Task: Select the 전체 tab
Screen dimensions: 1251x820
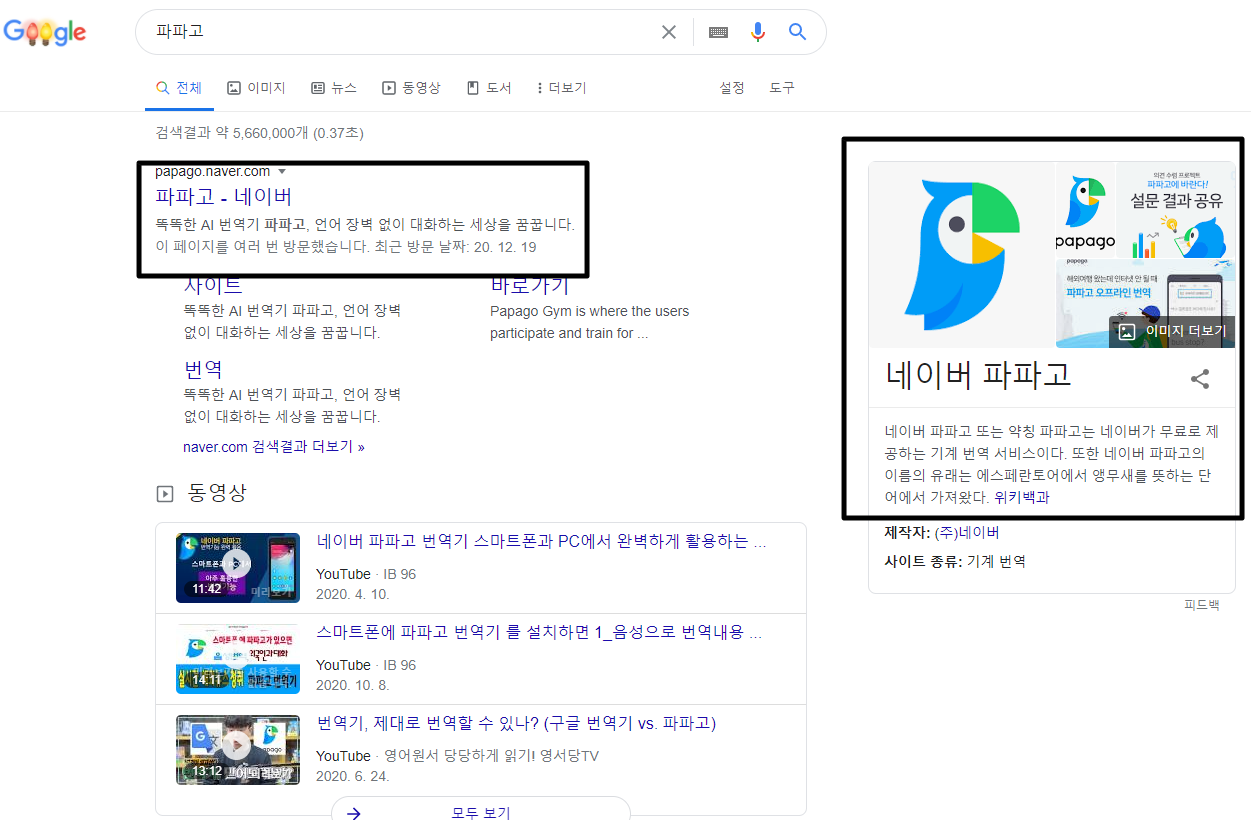Action: point(179,88)
